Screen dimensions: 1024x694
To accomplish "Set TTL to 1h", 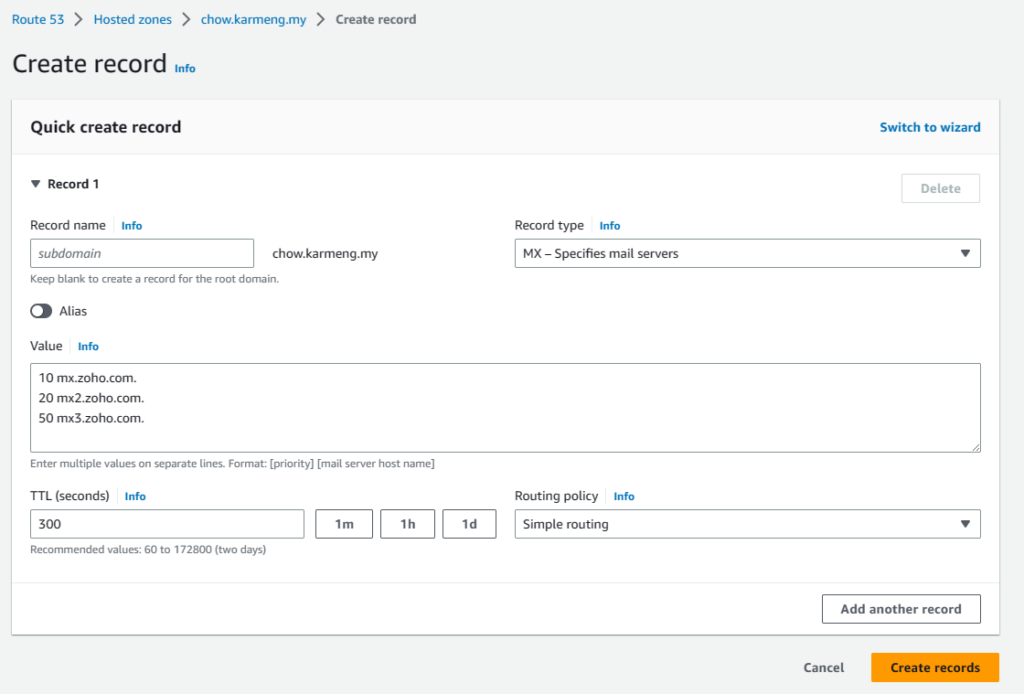I will [408, 524].
